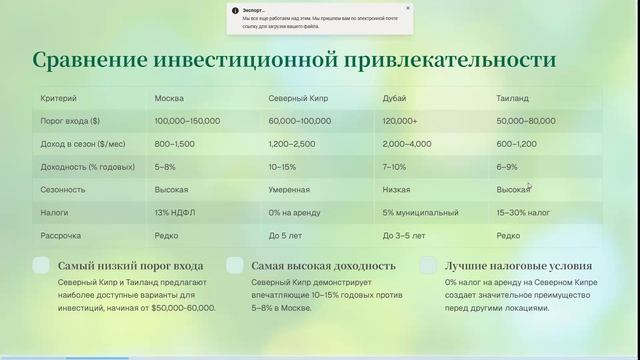640x360 pixels.
Task: Select the cell 2,000–4,000
Action: [x=407, y=144]
